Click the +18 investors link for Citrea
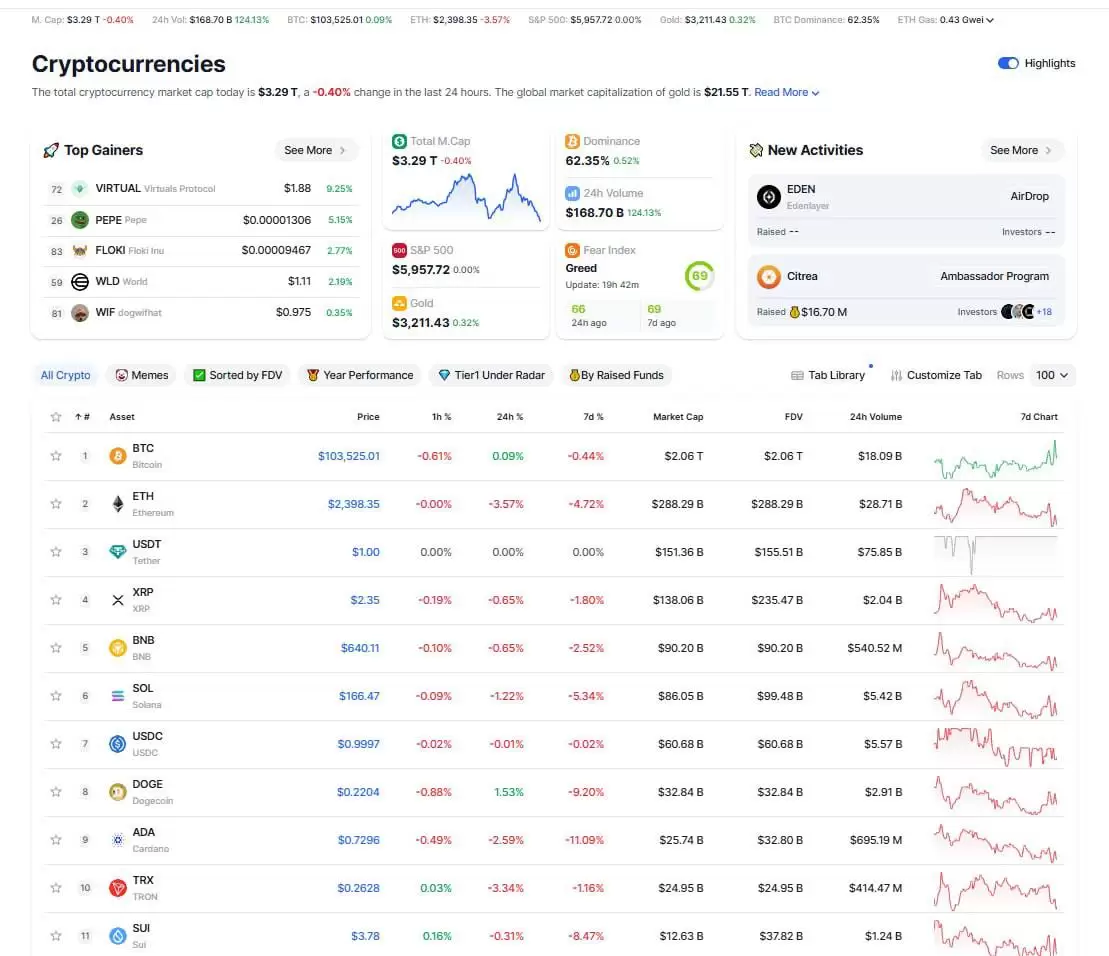This screenshot has width=1109, height=956. 1044,312
